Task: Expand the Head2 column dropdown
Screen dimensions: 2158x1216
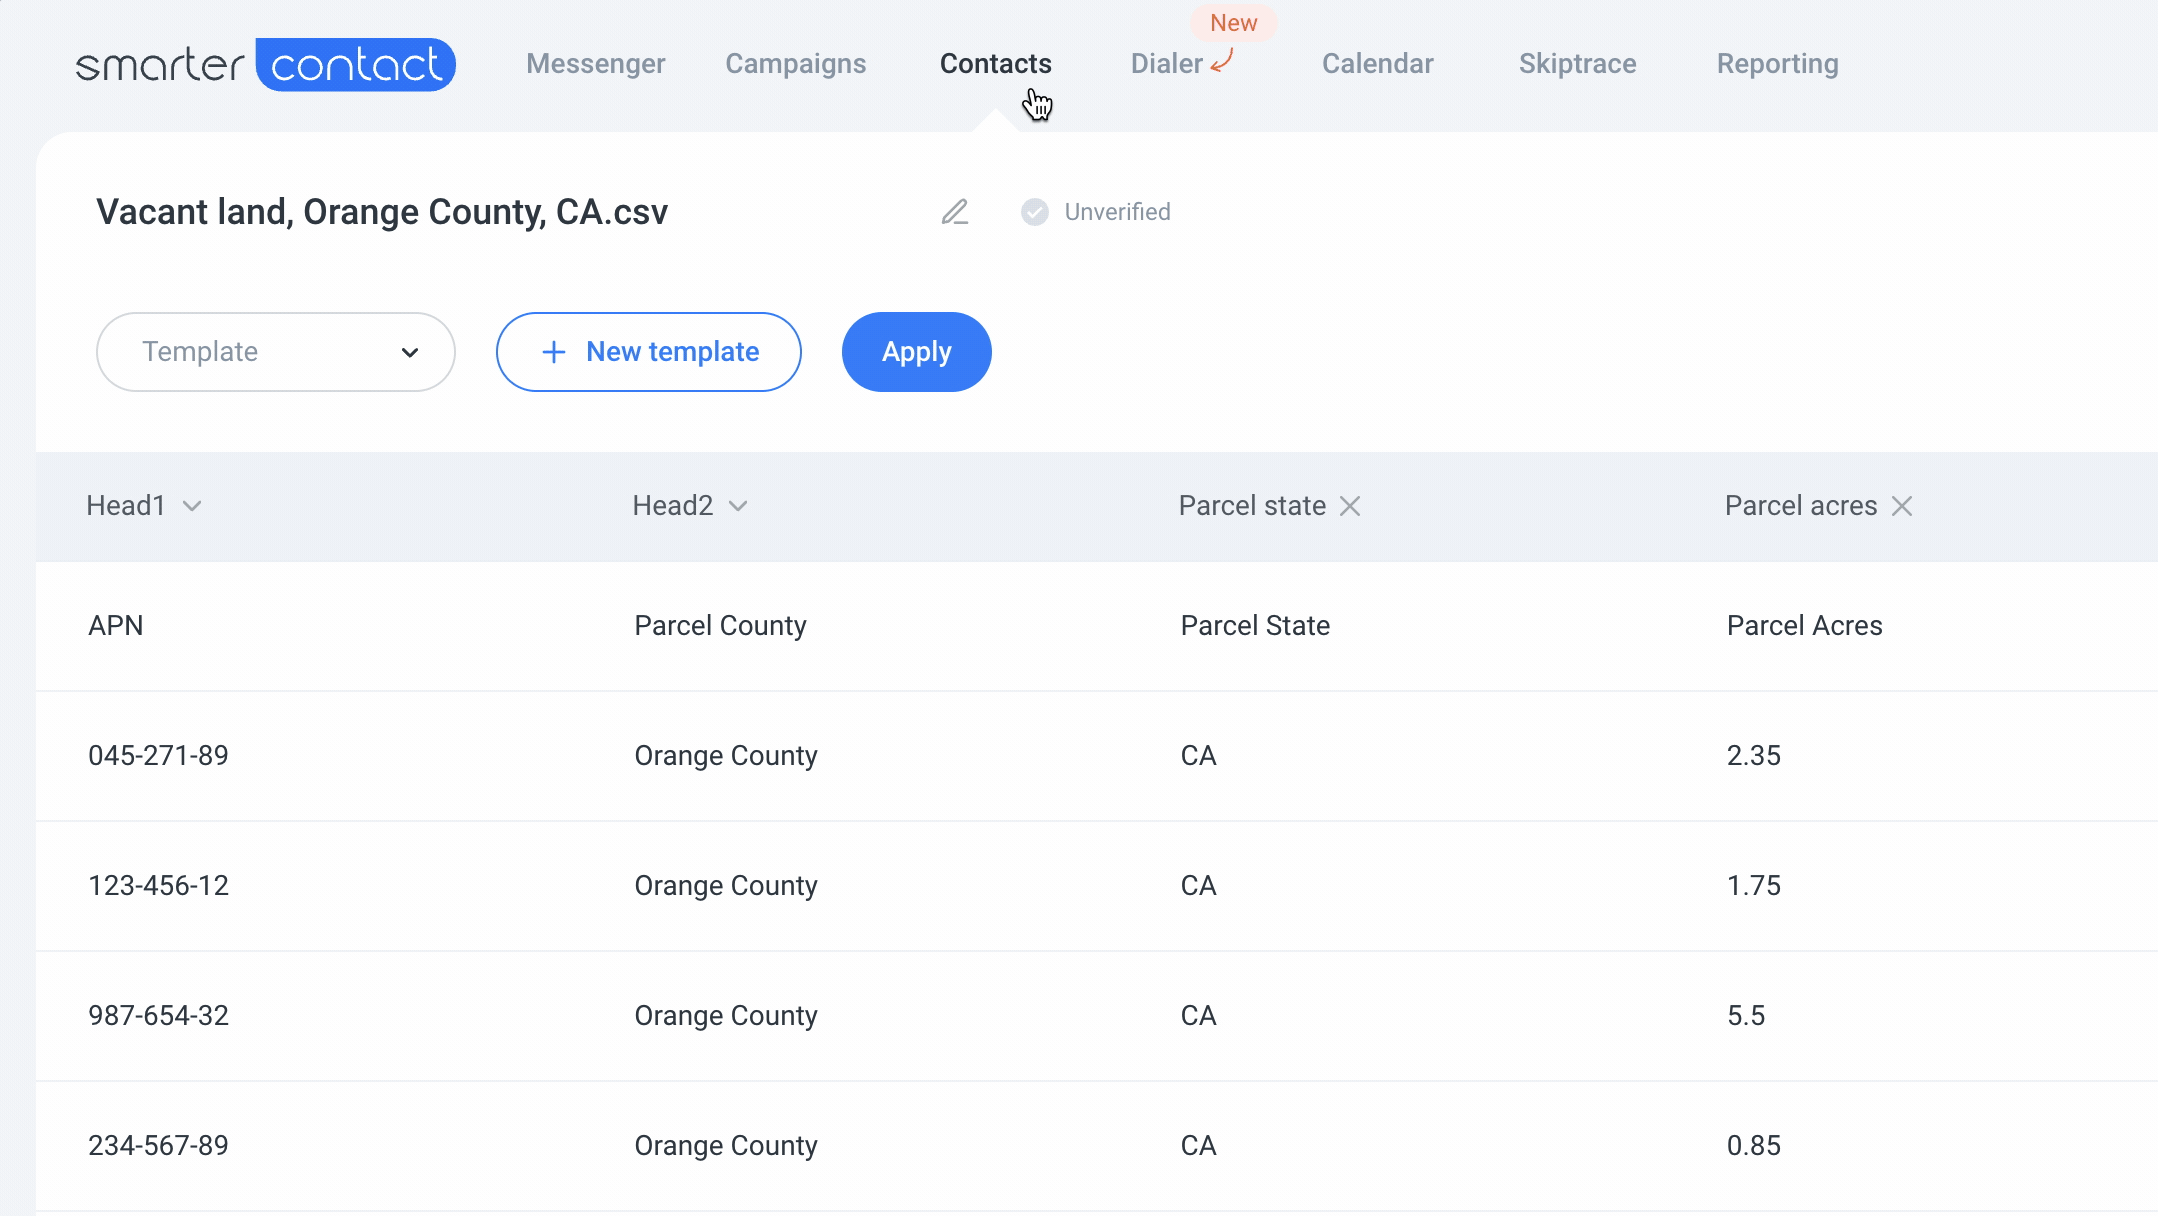Action: 738,506
